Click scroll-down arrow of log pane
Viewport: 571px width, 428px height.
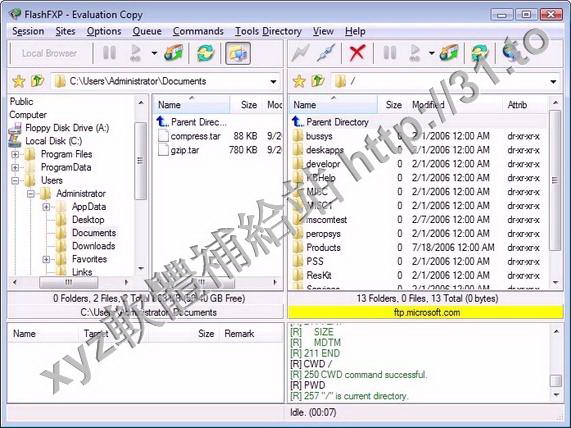[x=556, y=395]
